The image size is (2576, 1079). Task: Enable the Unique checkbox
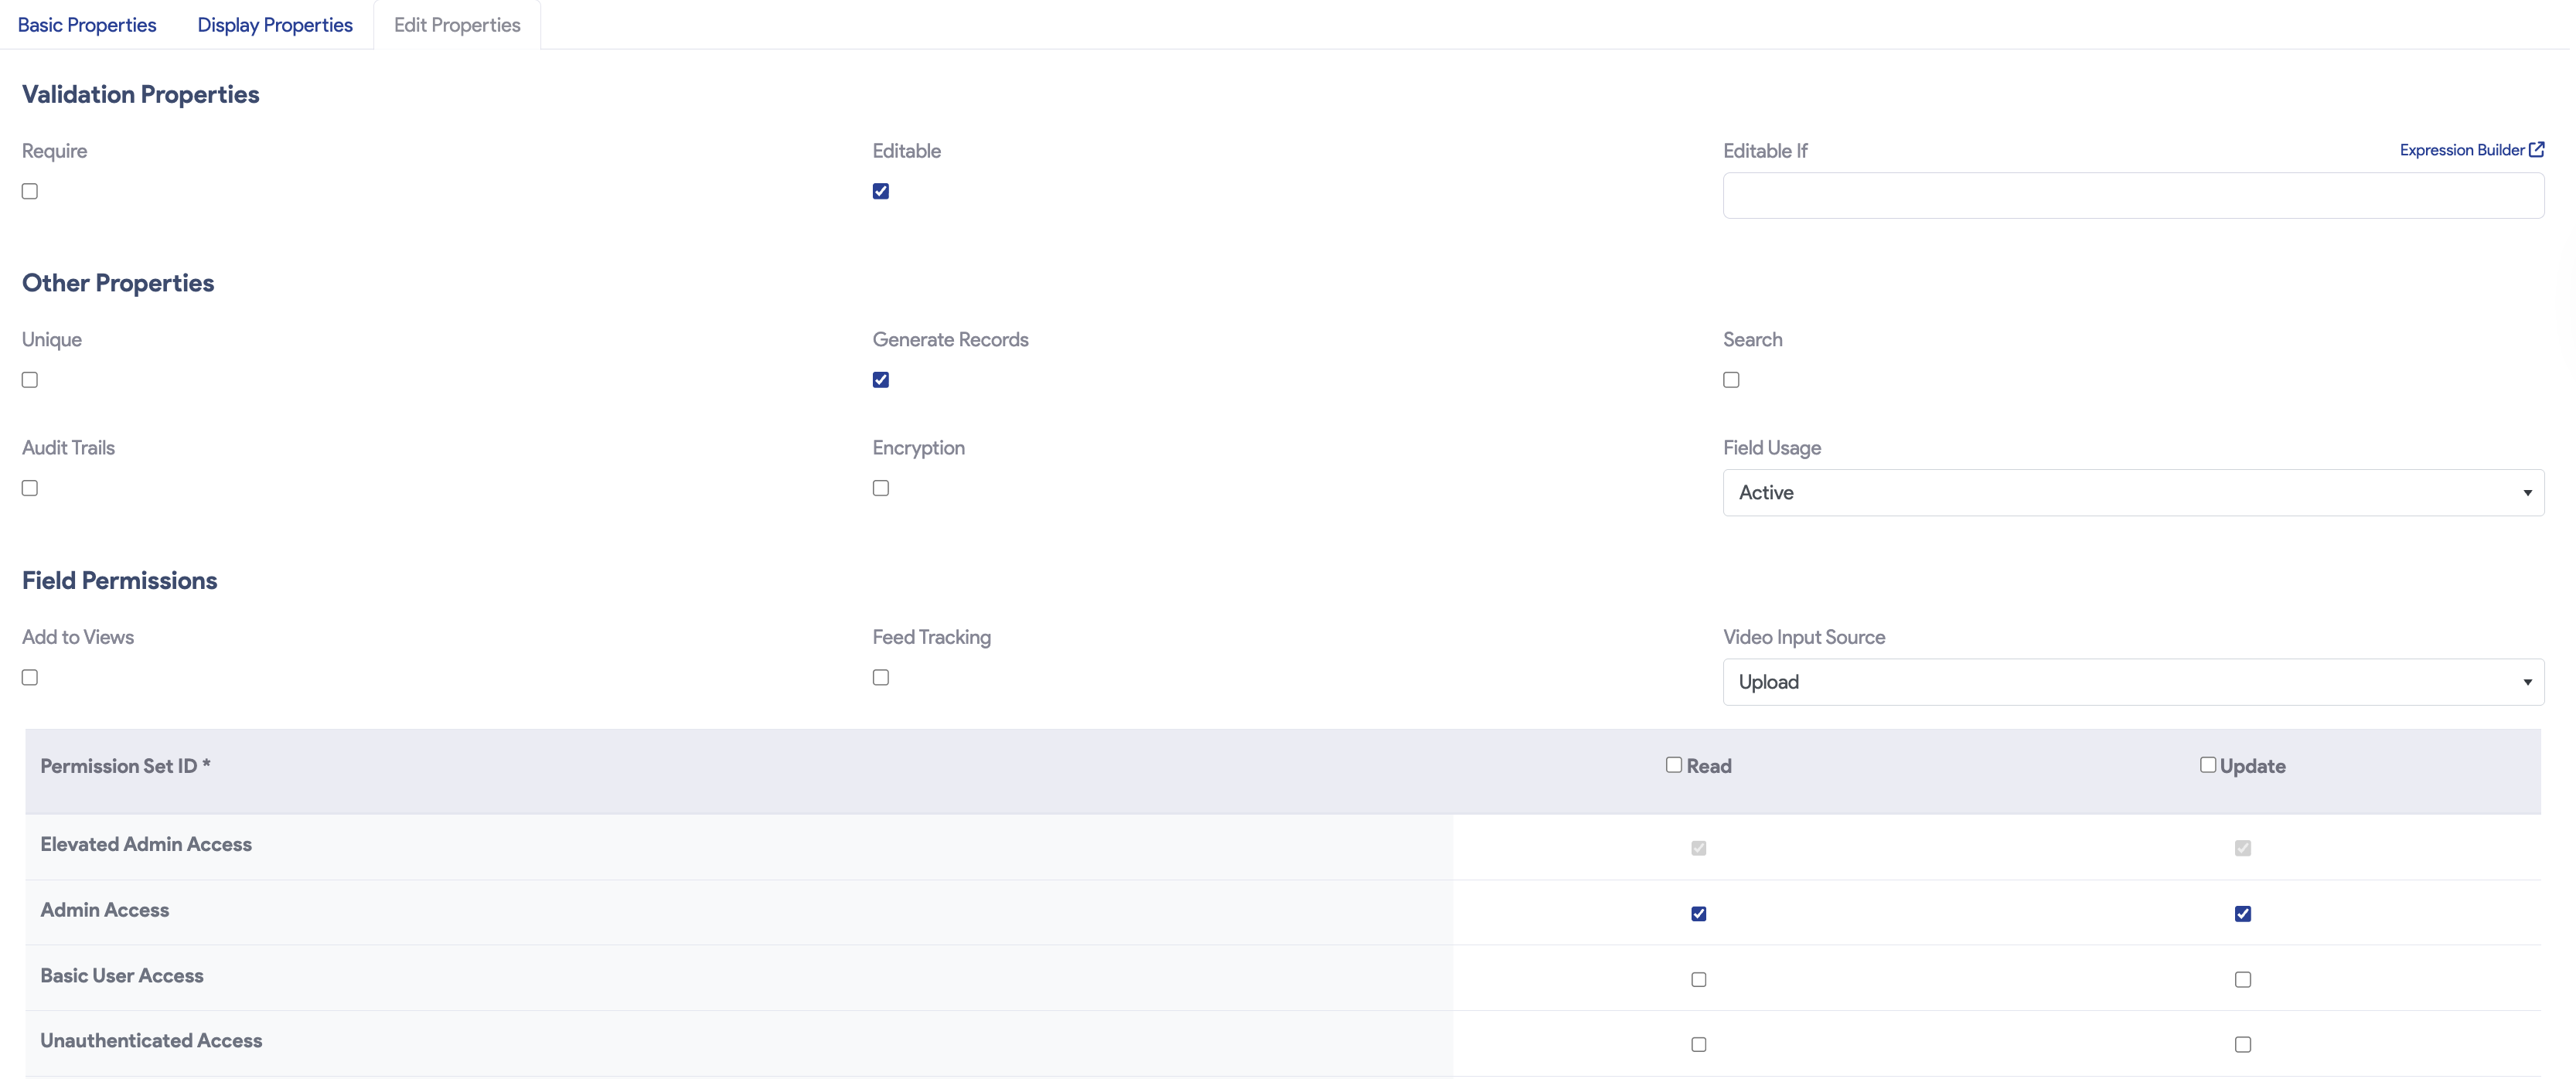[29, 379]
